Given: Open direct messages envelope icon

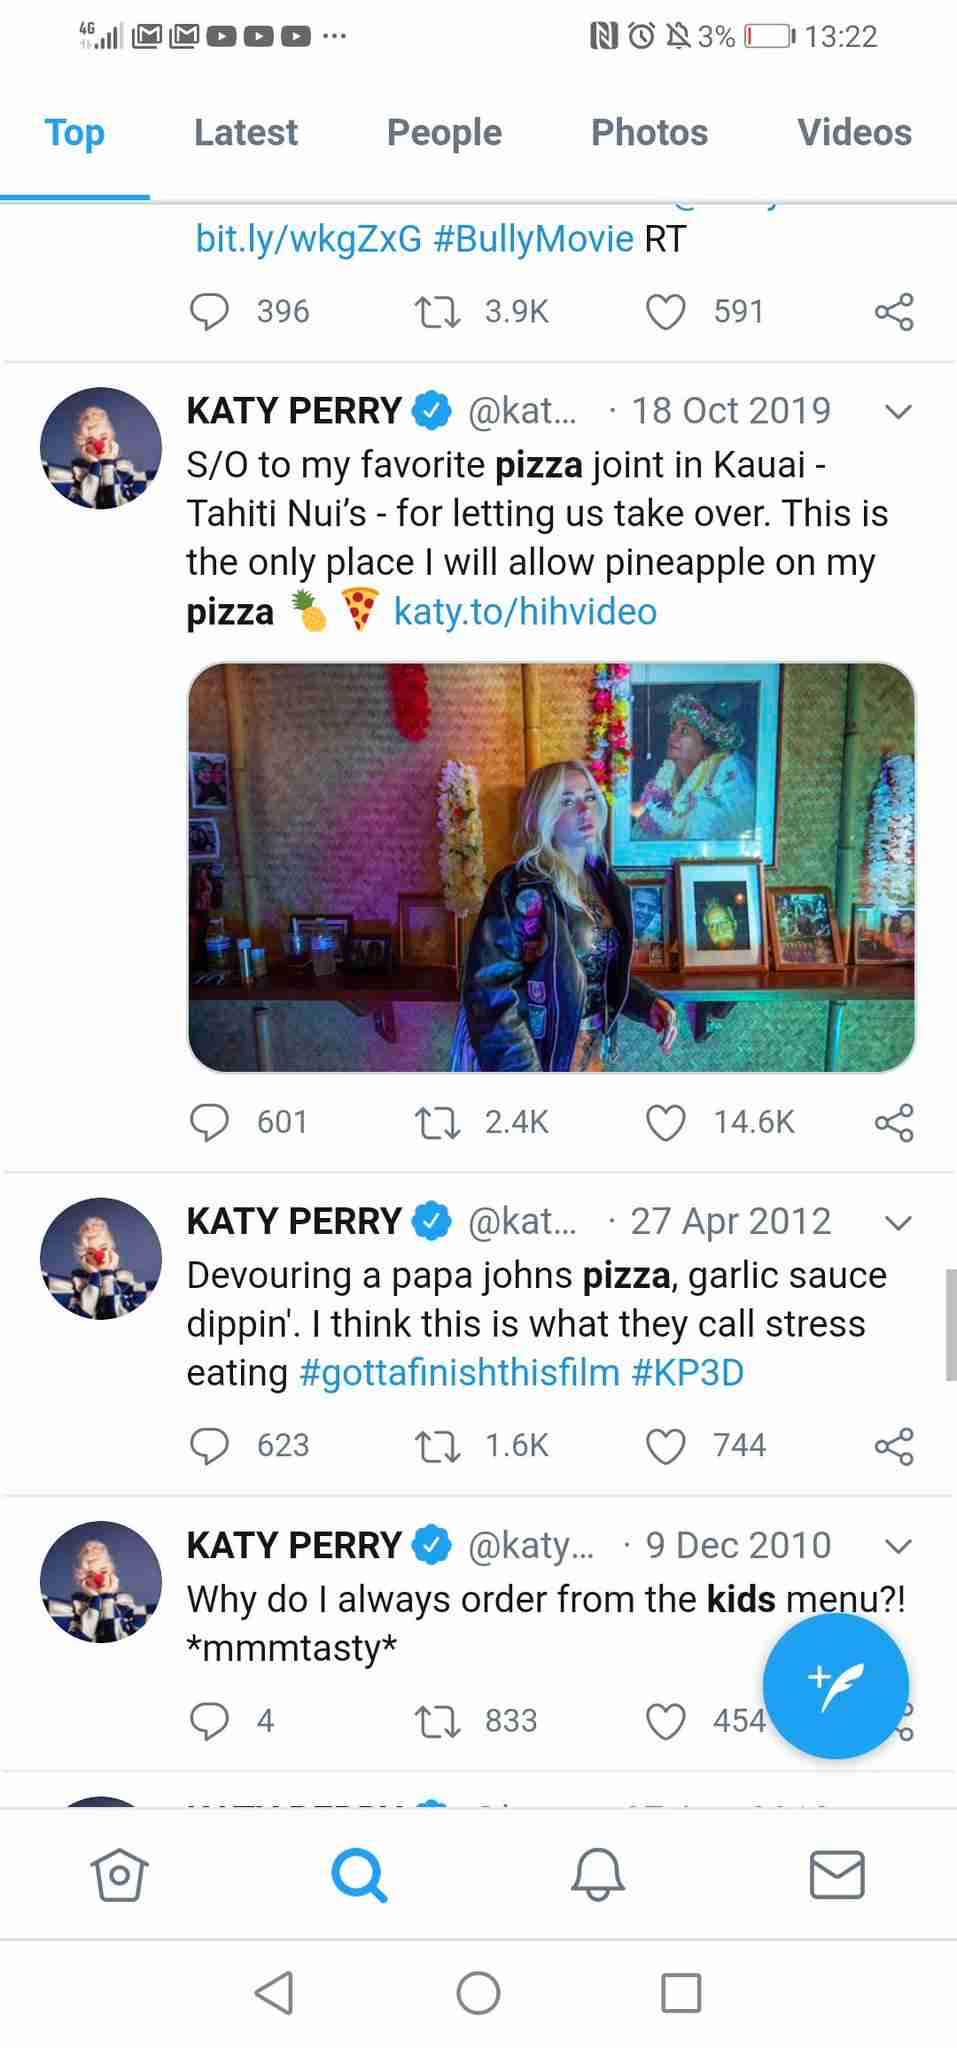Looking at the screenshot, I should coord(837,1874).
